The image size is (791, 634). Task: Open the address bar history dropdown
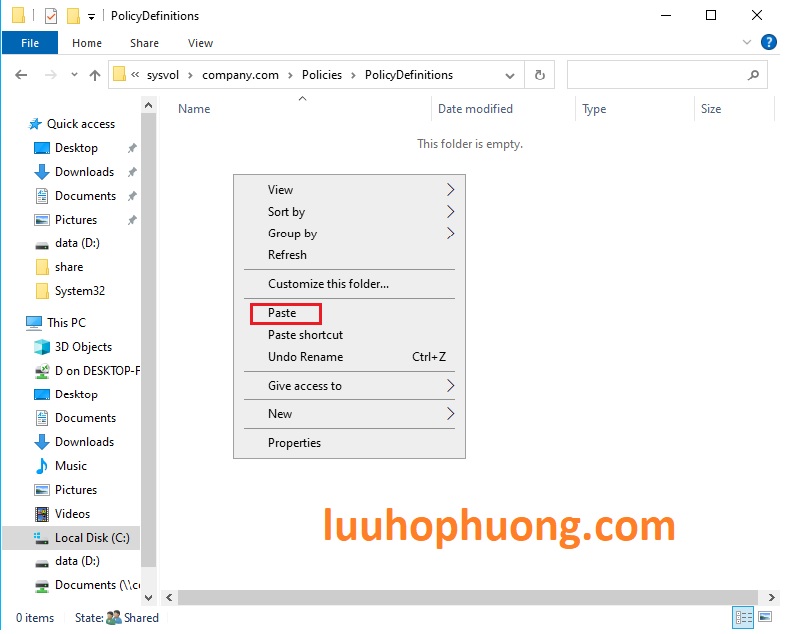coord(510,75)
